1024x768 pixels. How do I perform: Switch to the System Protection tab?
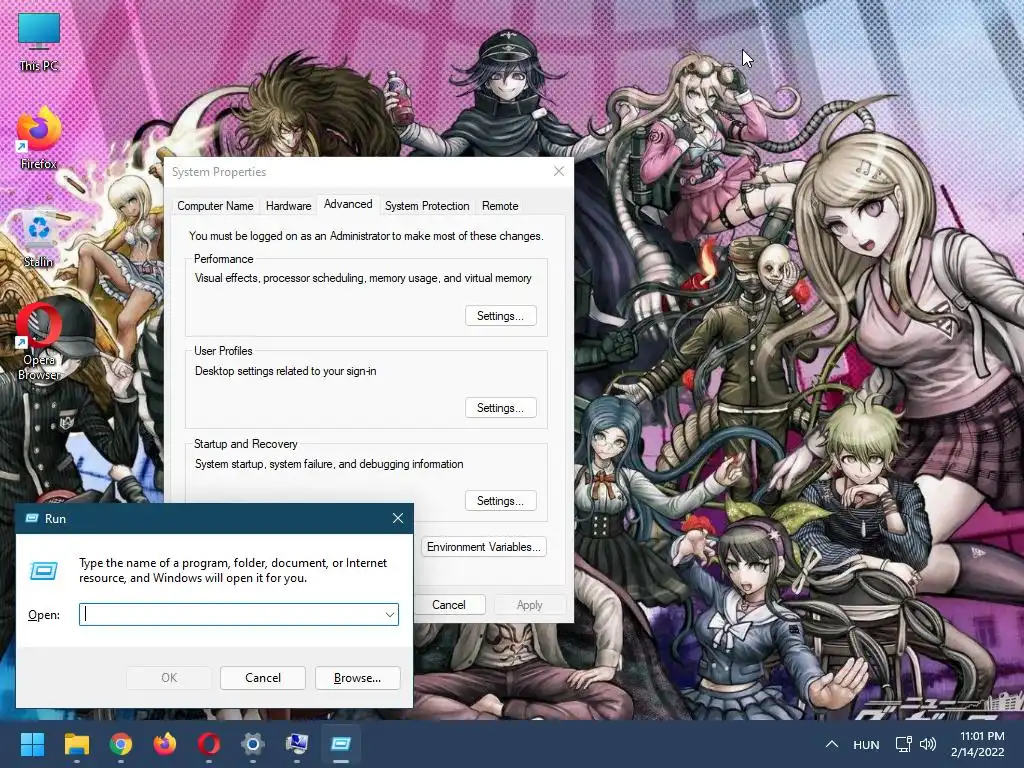[427, 206]
